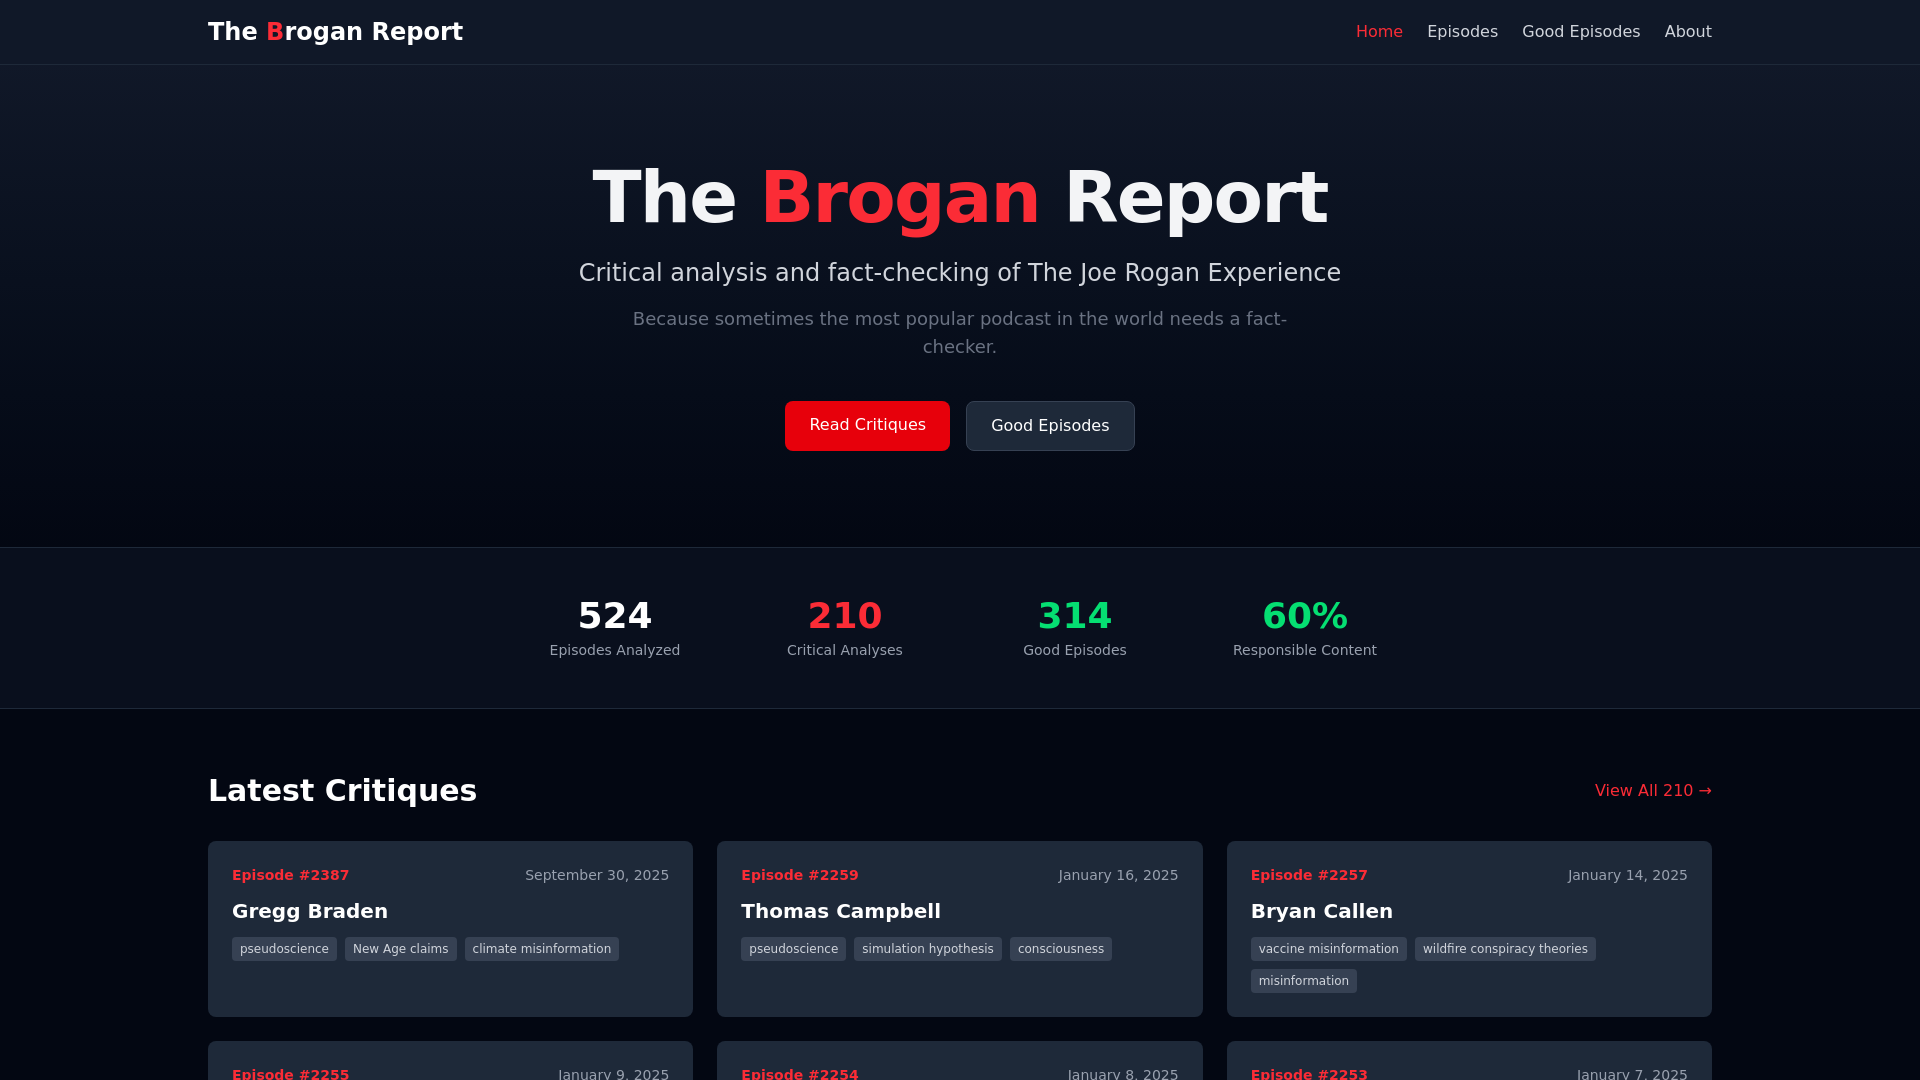Click the Read Critiques button
Viewport: 1920px width, 1080px height.
(x=867, y=426)
